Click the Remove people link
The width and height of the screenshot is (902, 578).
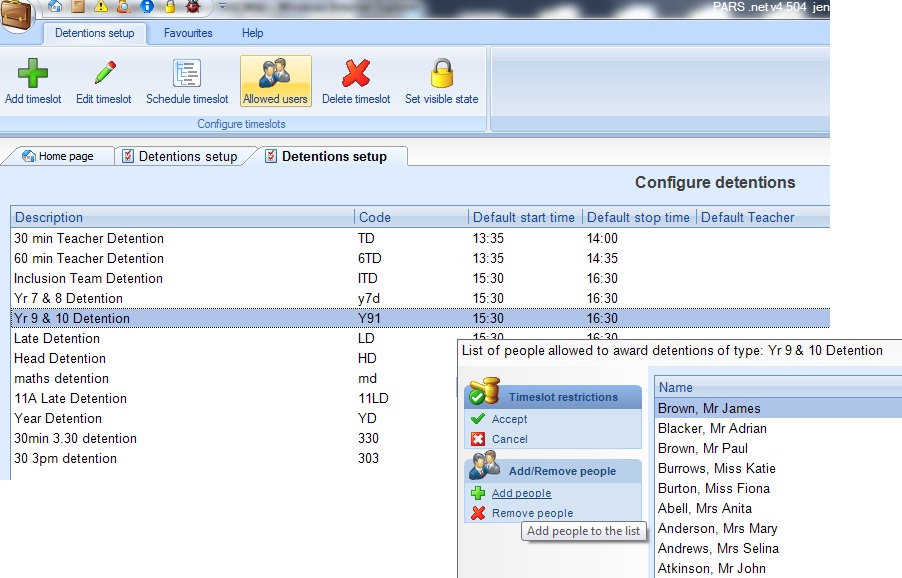pyautogui.click(x=532, y=513)
